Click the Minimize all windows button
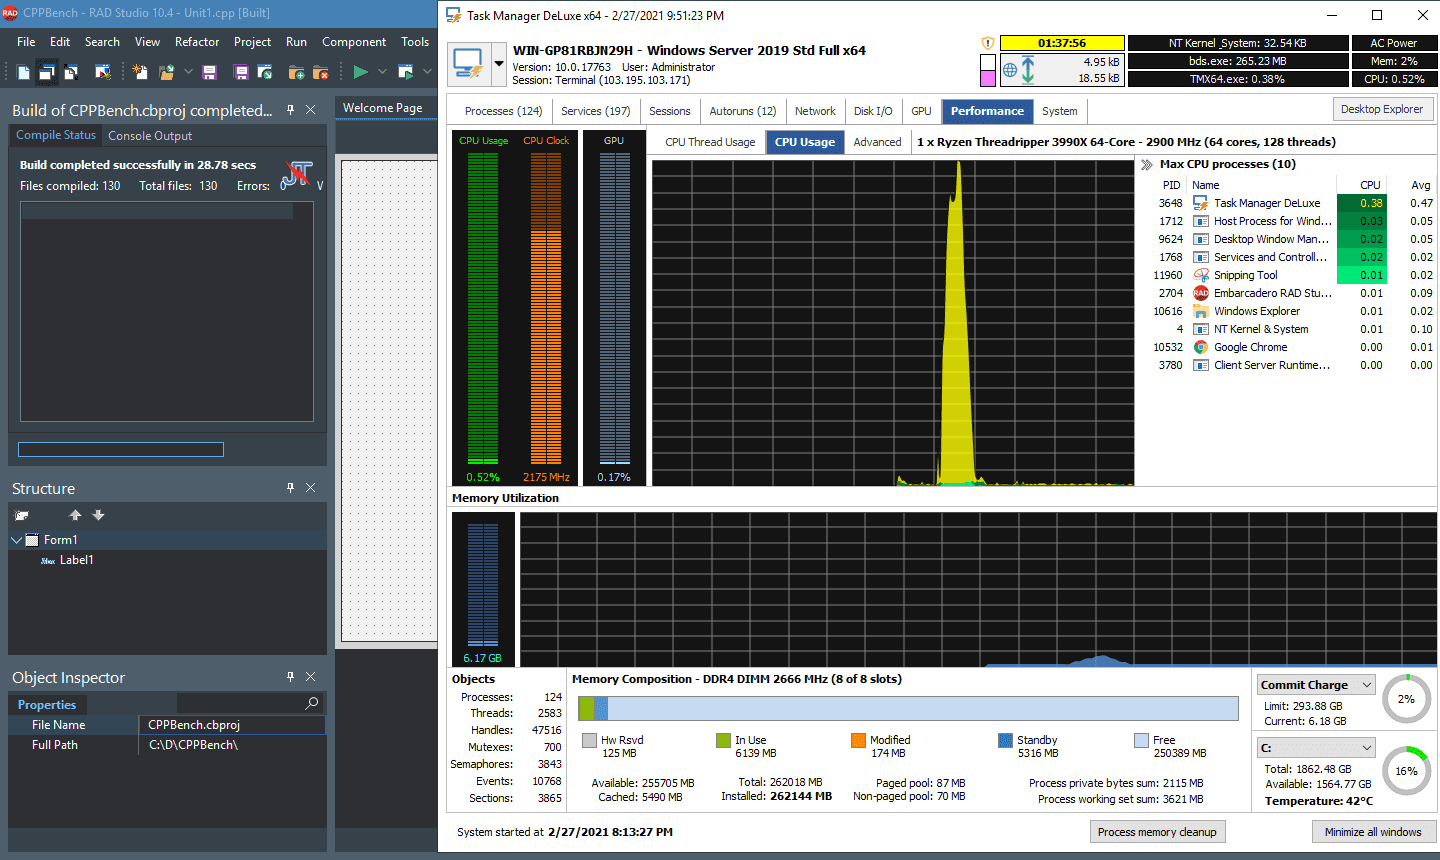 tap(1373, 832)
